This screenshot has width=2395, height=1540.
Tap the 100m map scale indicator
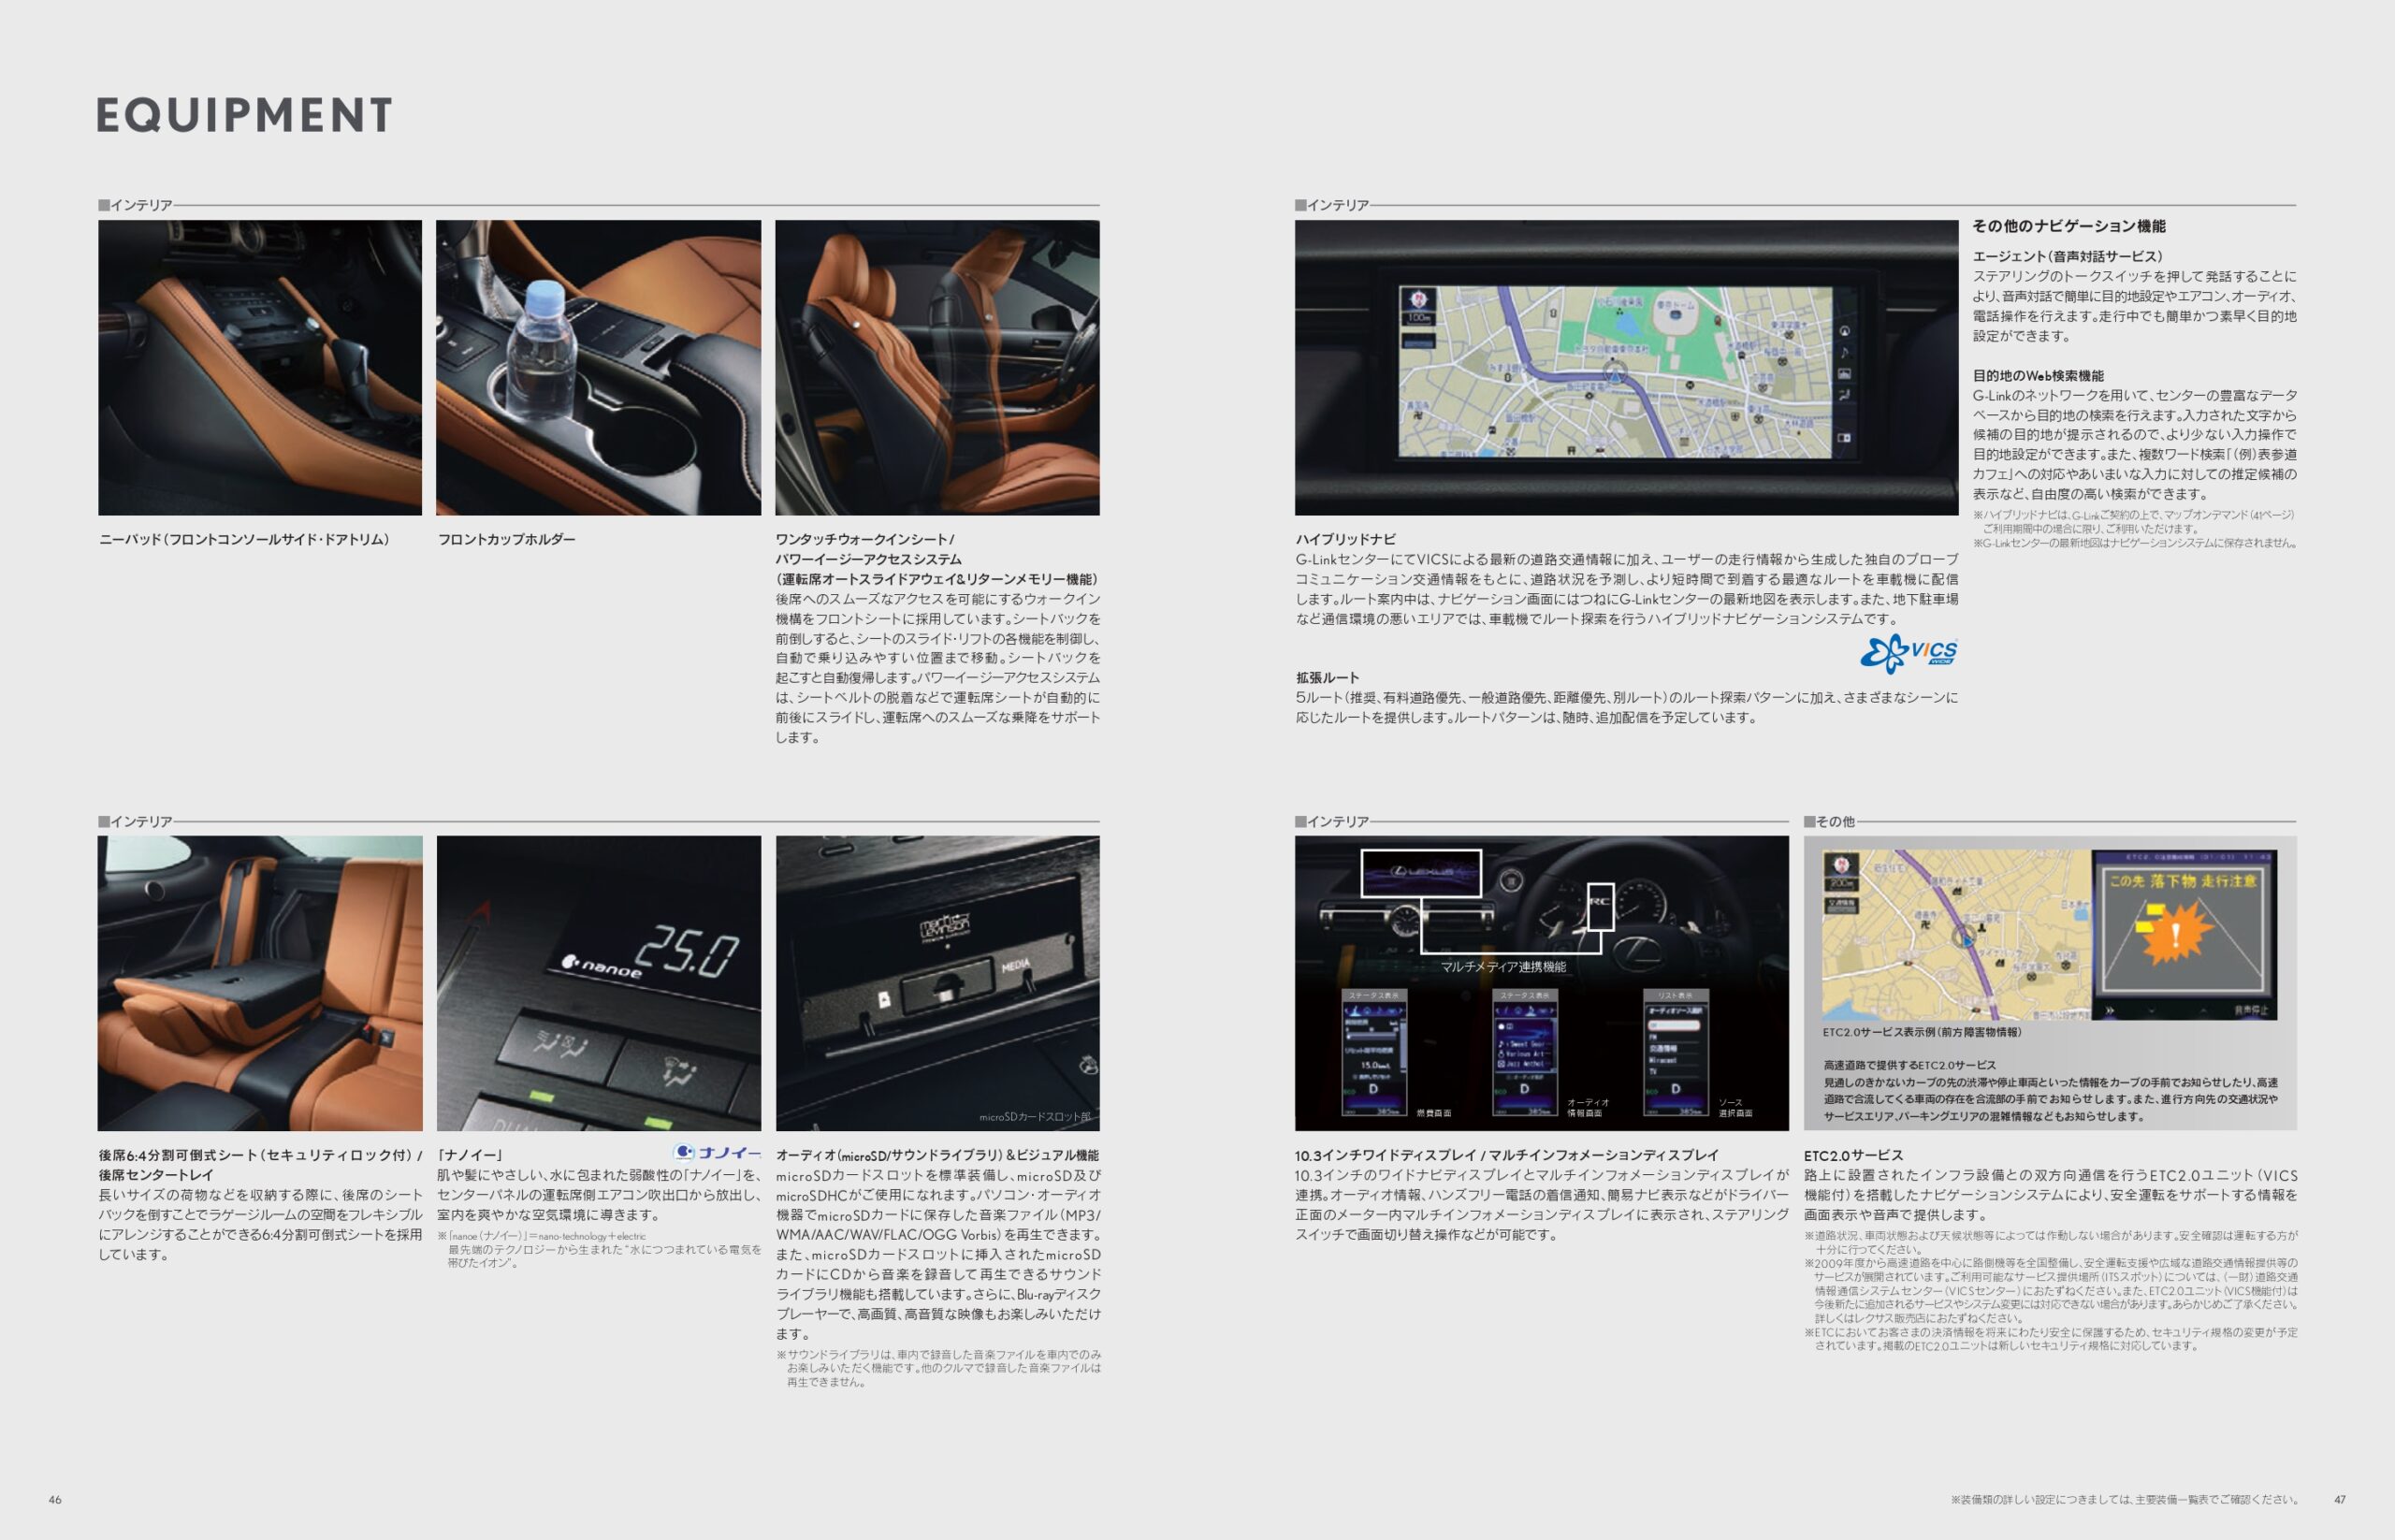[1418, 318]
